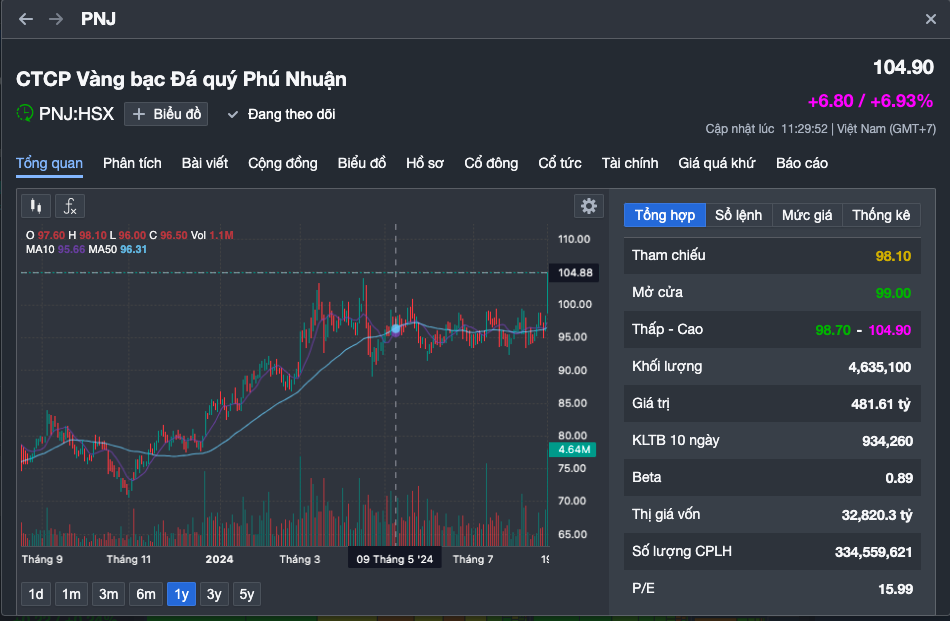Open the fx indicators icon
This screenshot has height=621, width=950.
click(x=70, y=207)
